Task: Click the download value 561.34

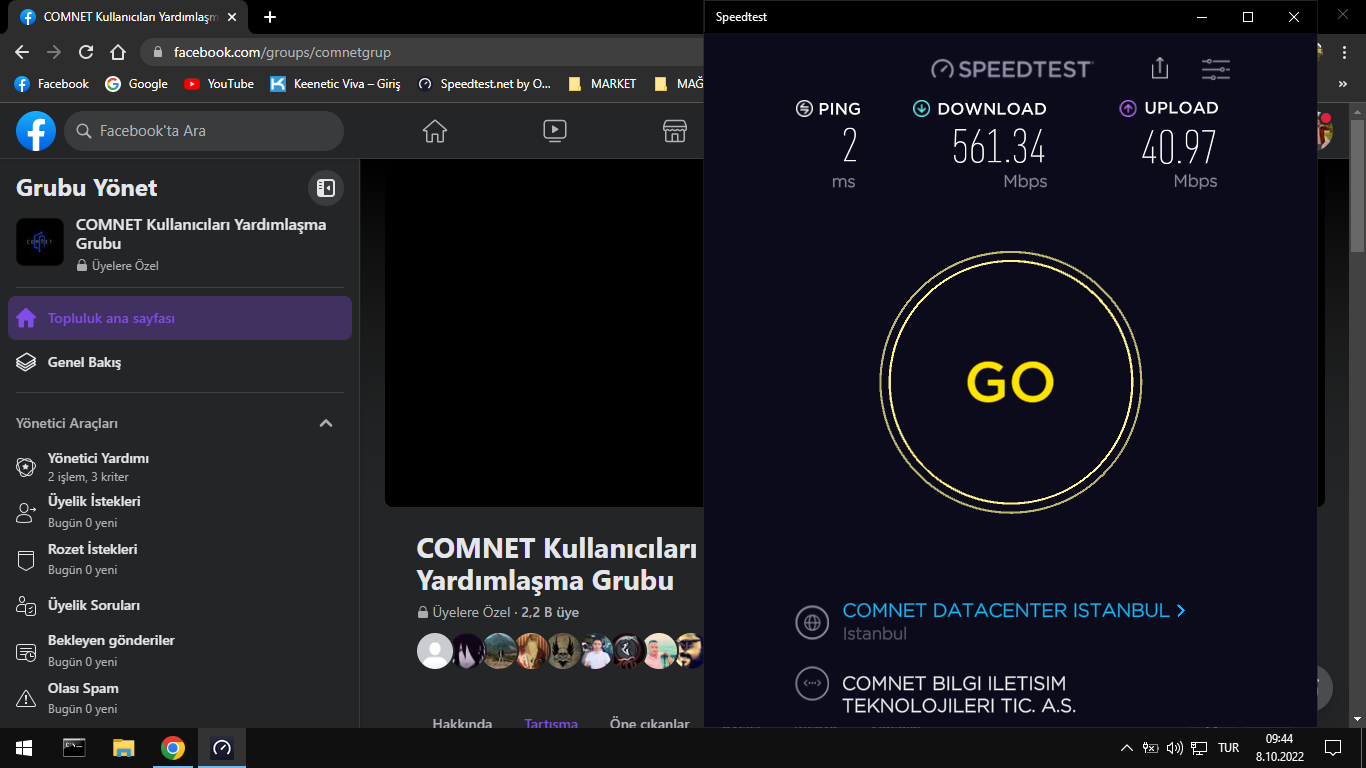Action: point(999,148)
